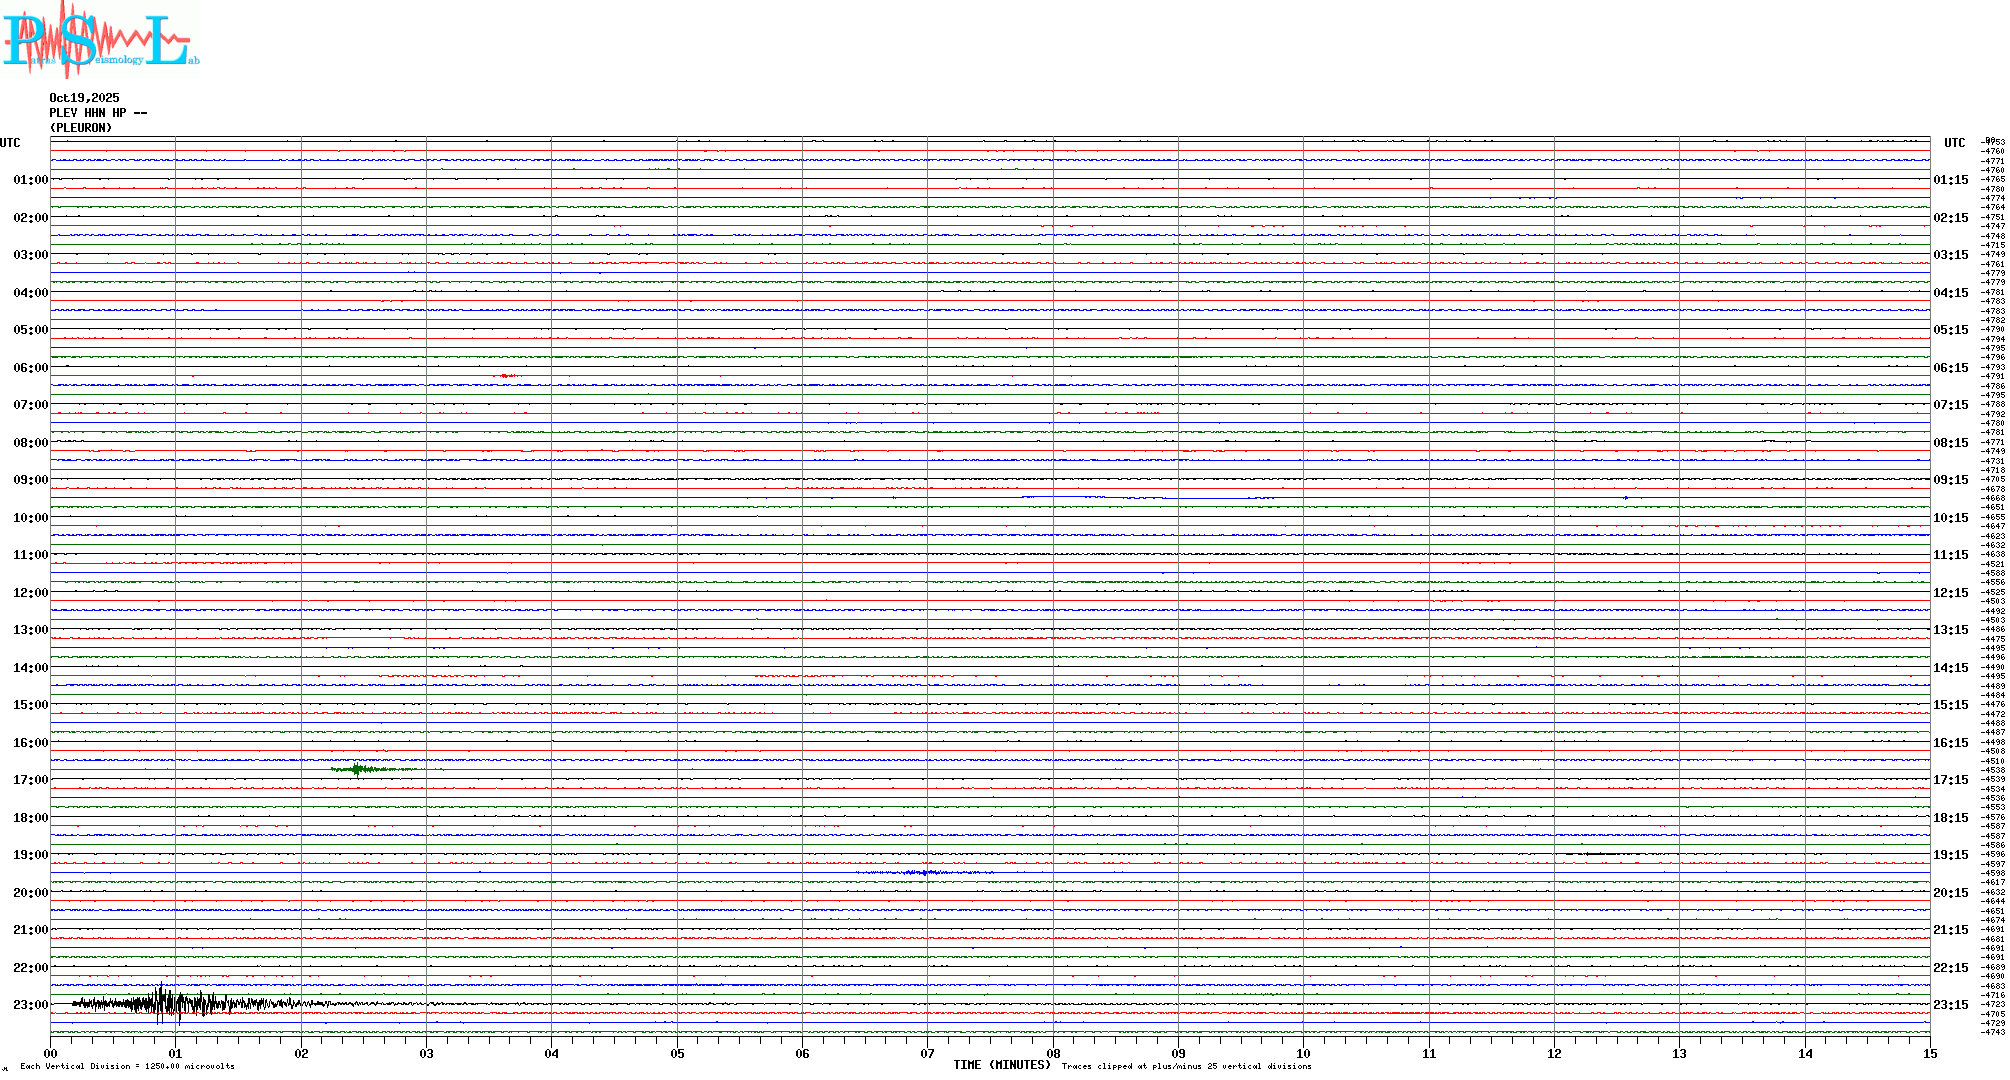Click the (PLEURON) station name text

click(81, 128)
